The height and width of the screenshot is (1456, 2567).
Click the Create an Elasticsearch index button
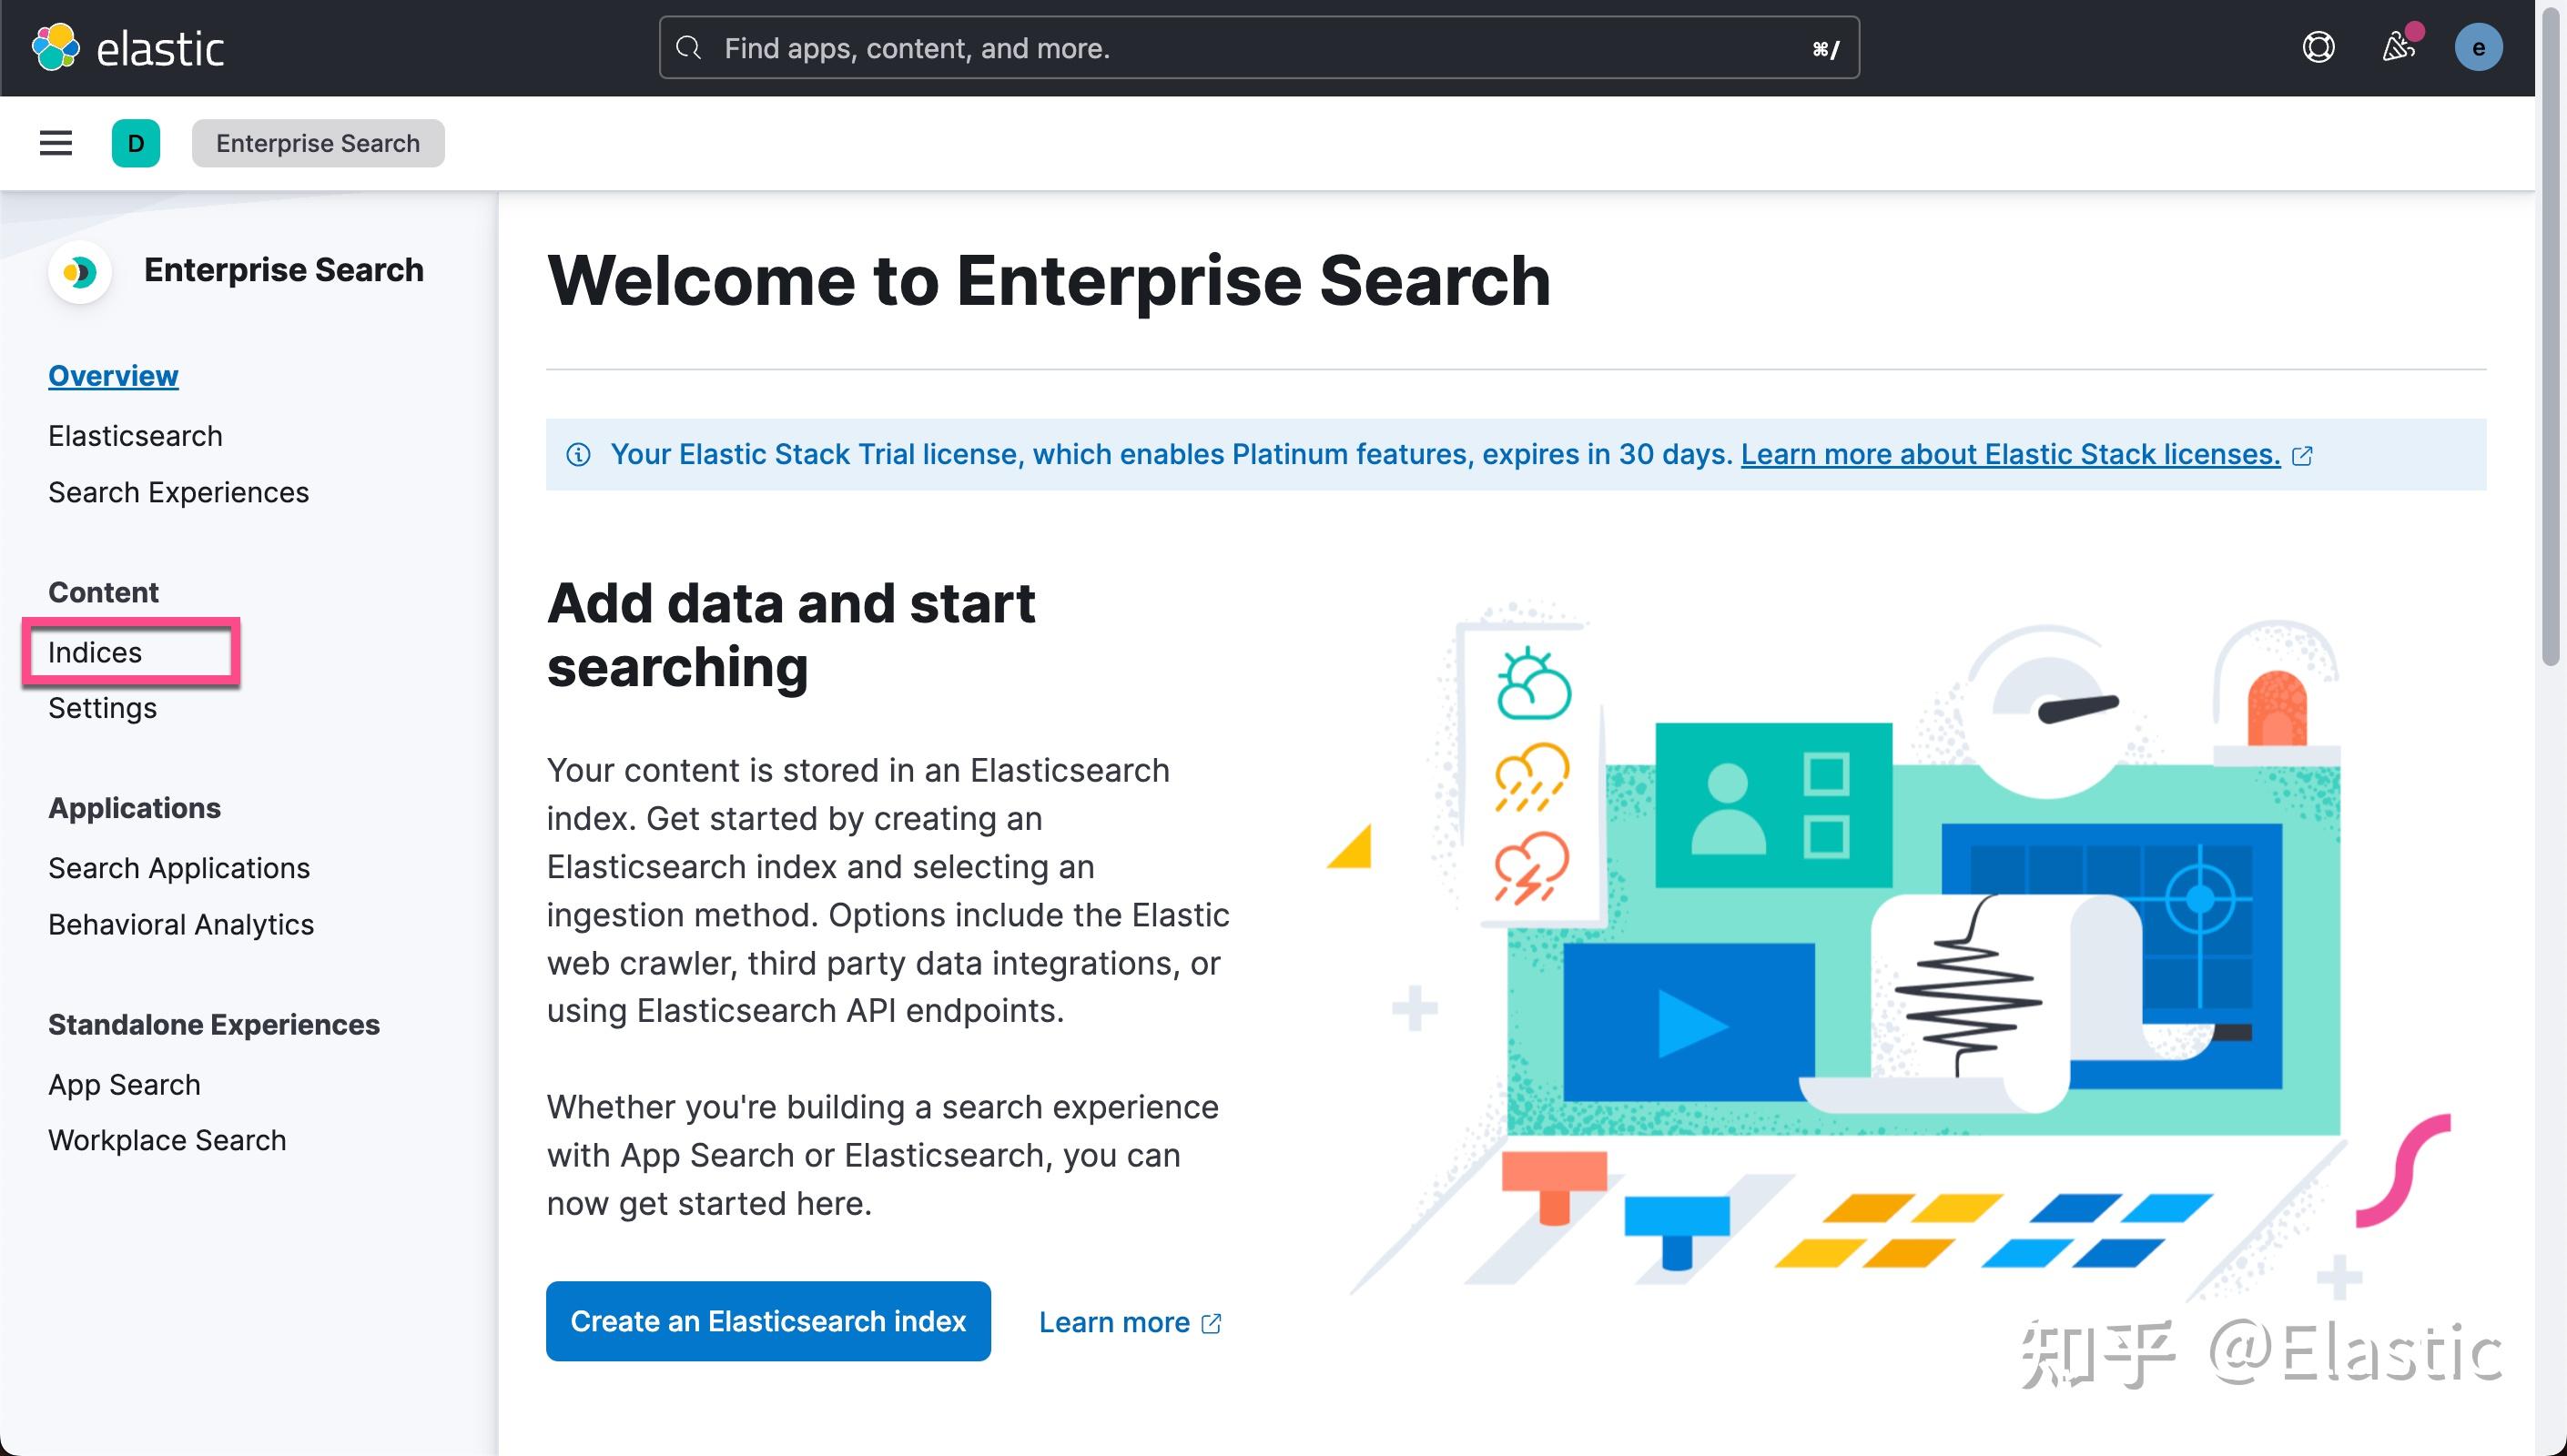point(767,1321)
